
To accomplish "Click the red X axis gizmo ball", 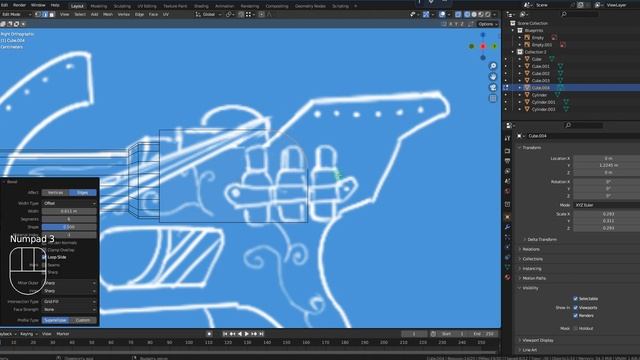I will coord(483,46).
